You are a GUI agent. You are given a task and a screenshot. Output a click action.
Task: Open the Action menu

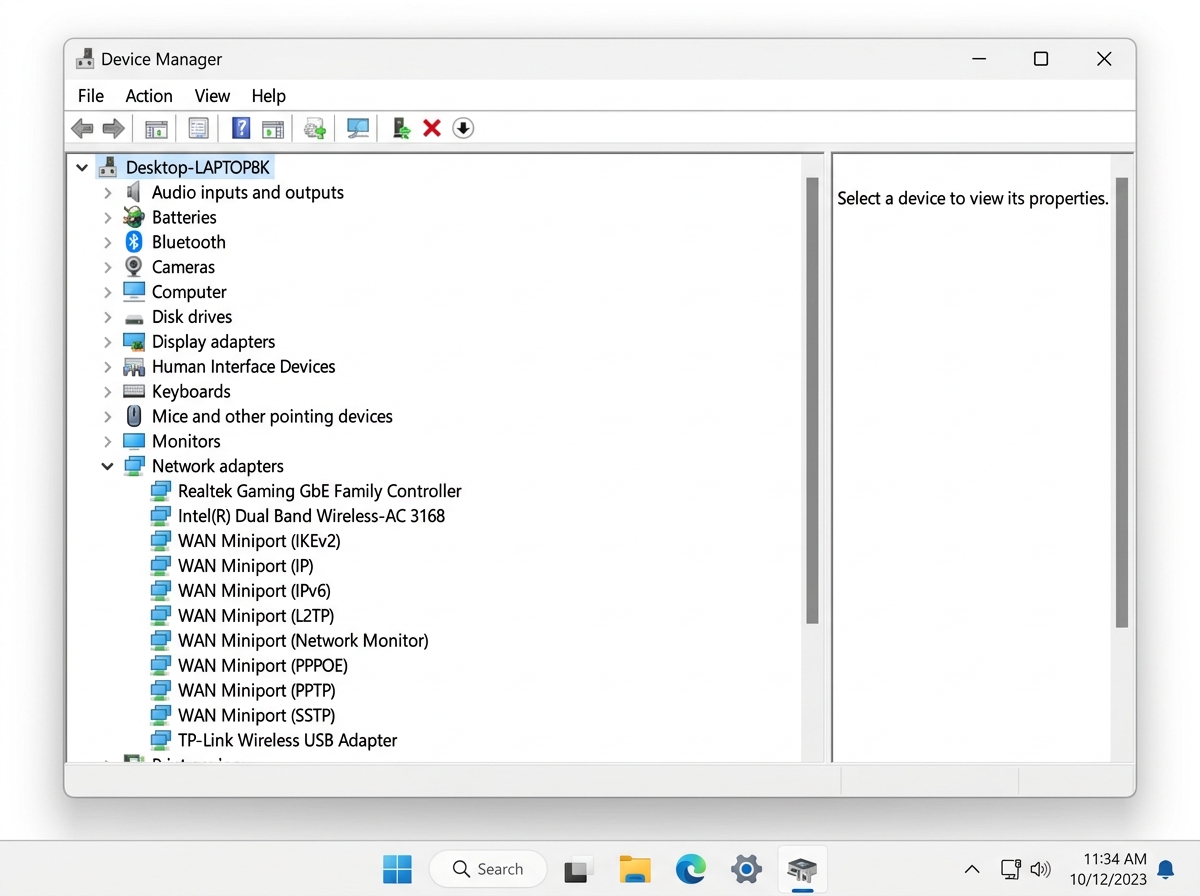point(149,96)
